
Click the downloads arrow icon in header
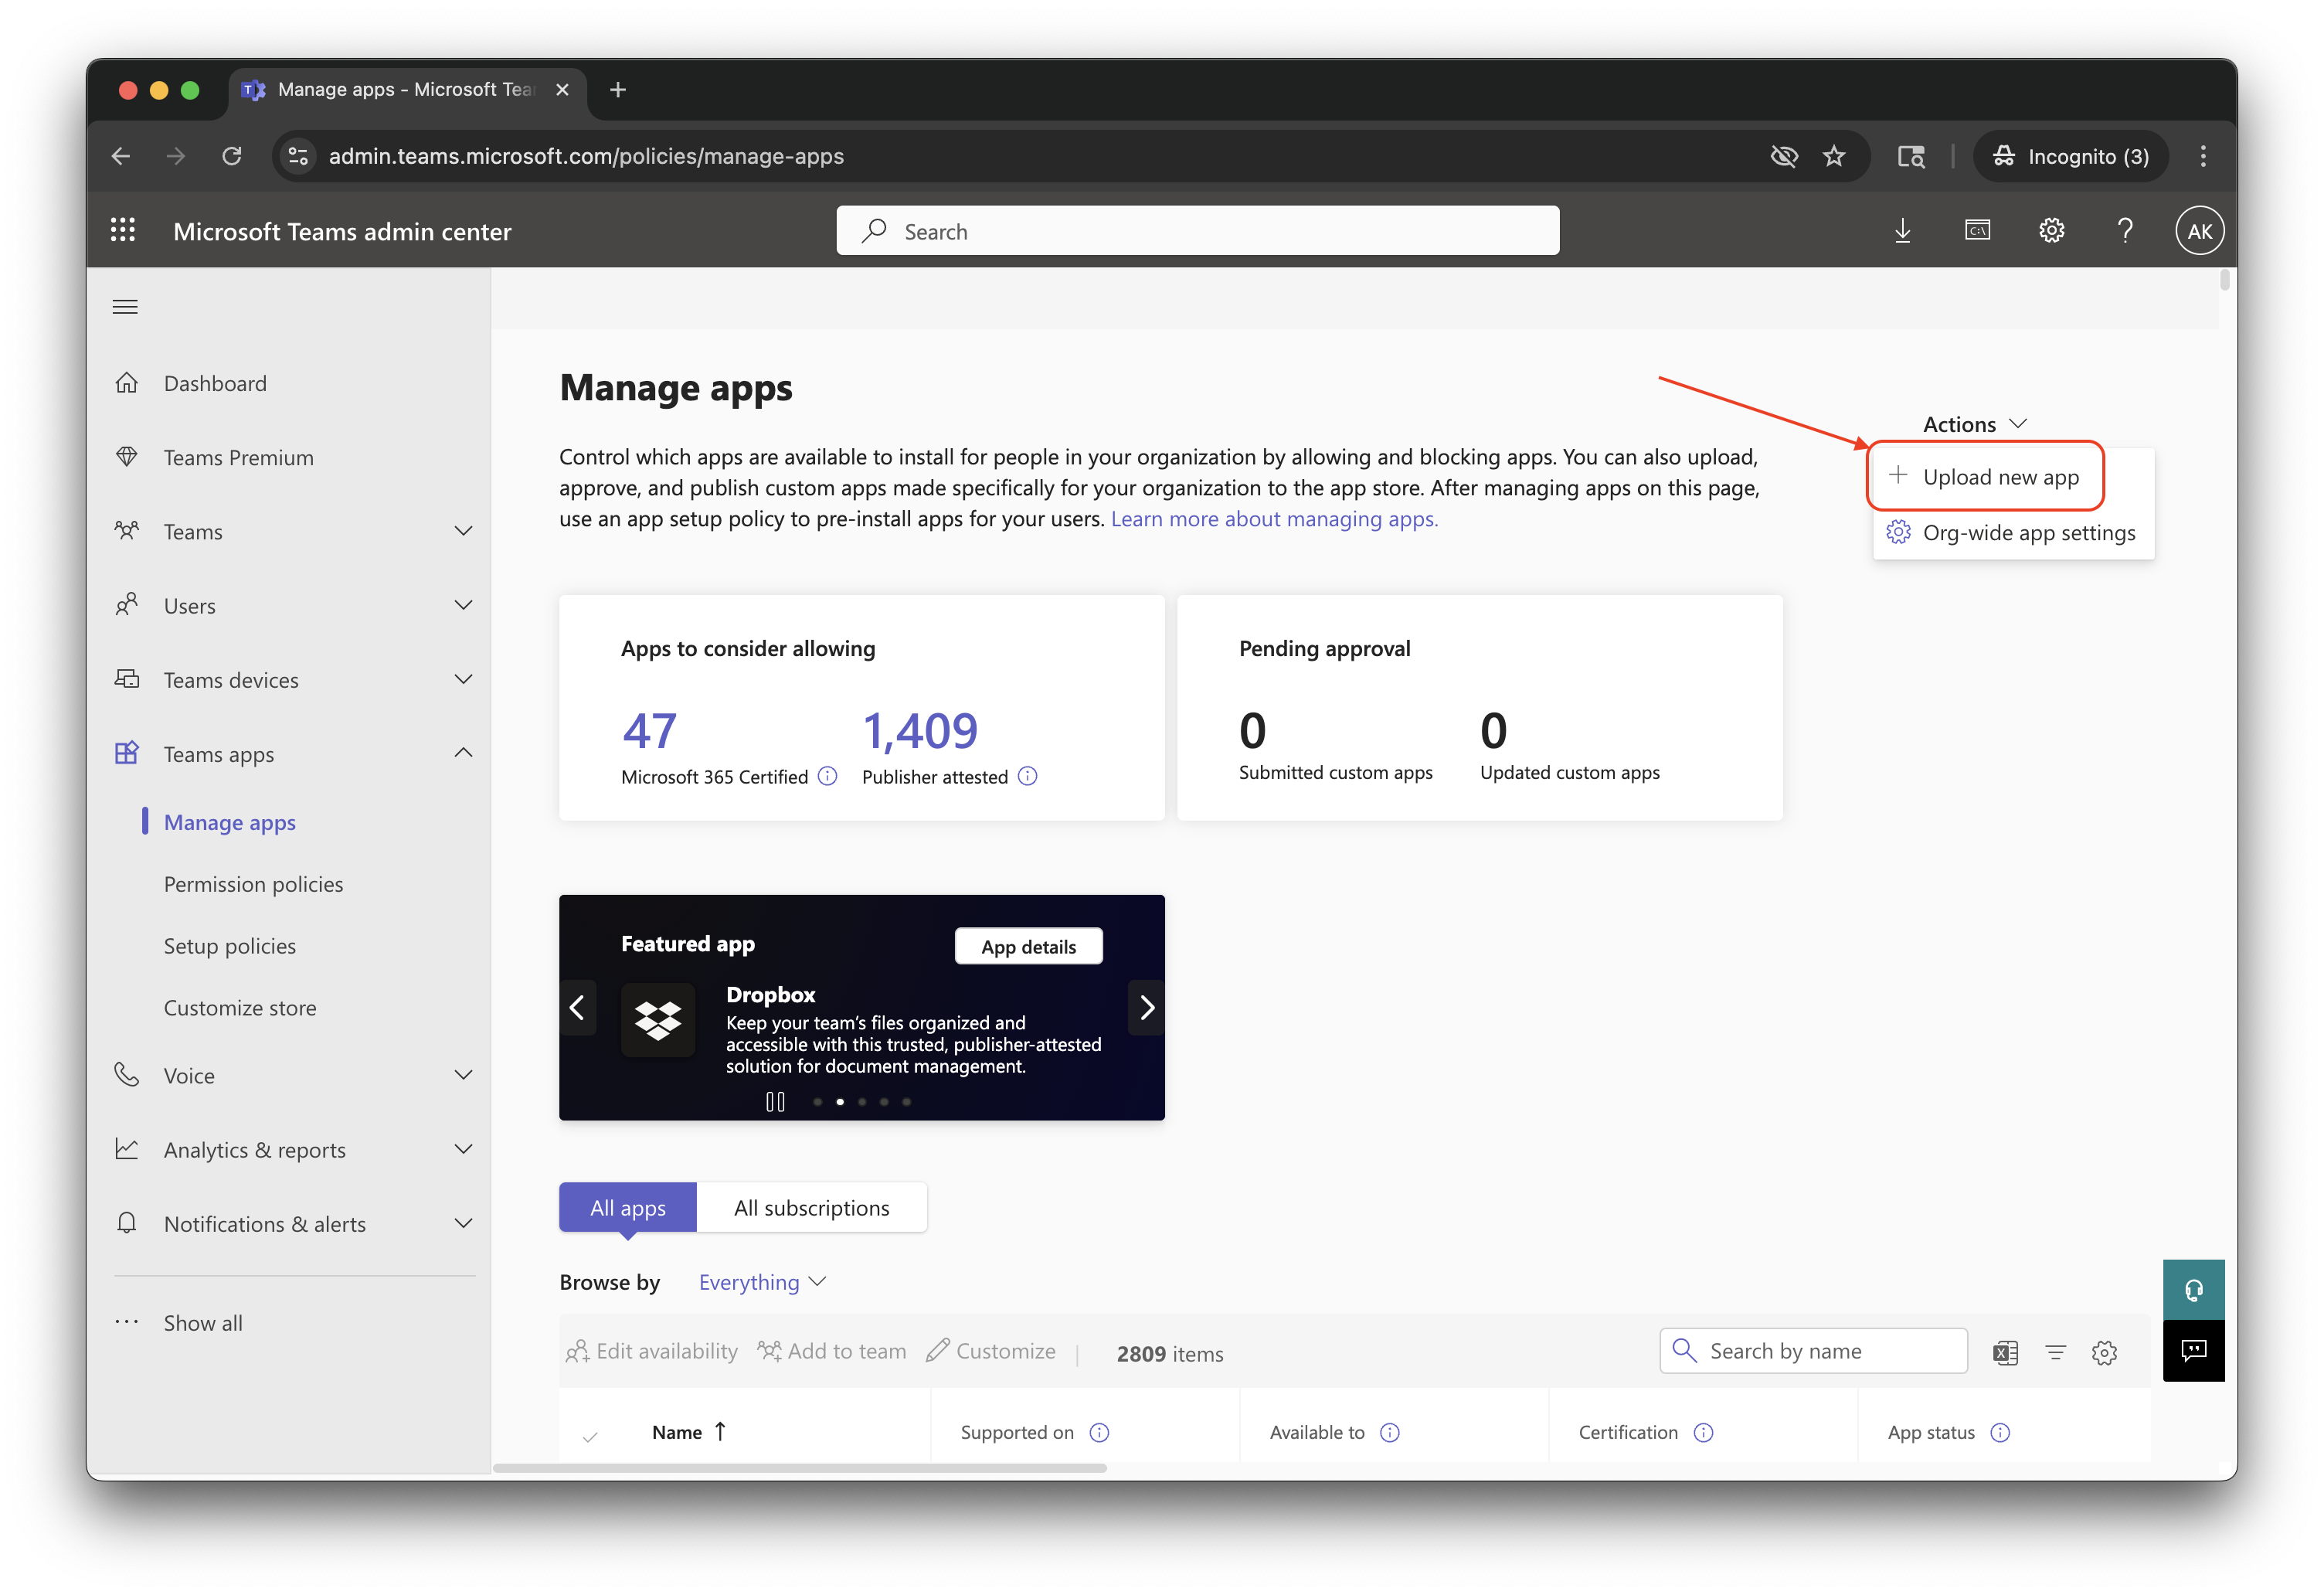1902,231
